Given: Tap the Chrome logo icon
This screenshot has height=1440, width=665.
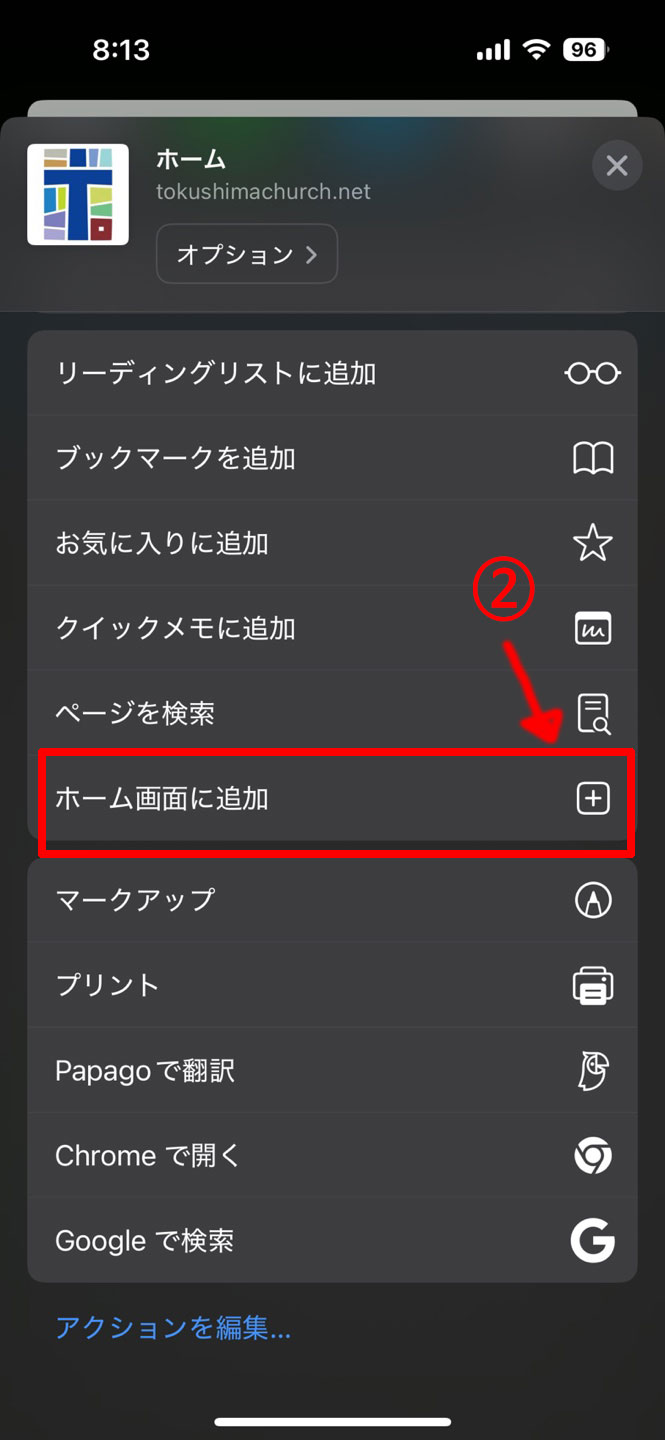Looking at the screenshot, I should point(593,1156).
